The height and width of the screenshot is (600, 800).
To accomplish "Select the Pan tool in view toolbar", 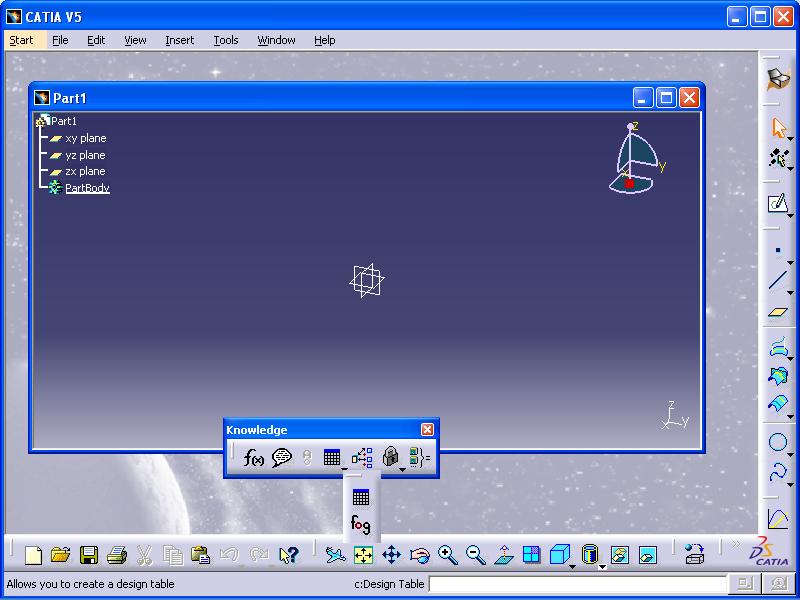I will tap(391, 555).
